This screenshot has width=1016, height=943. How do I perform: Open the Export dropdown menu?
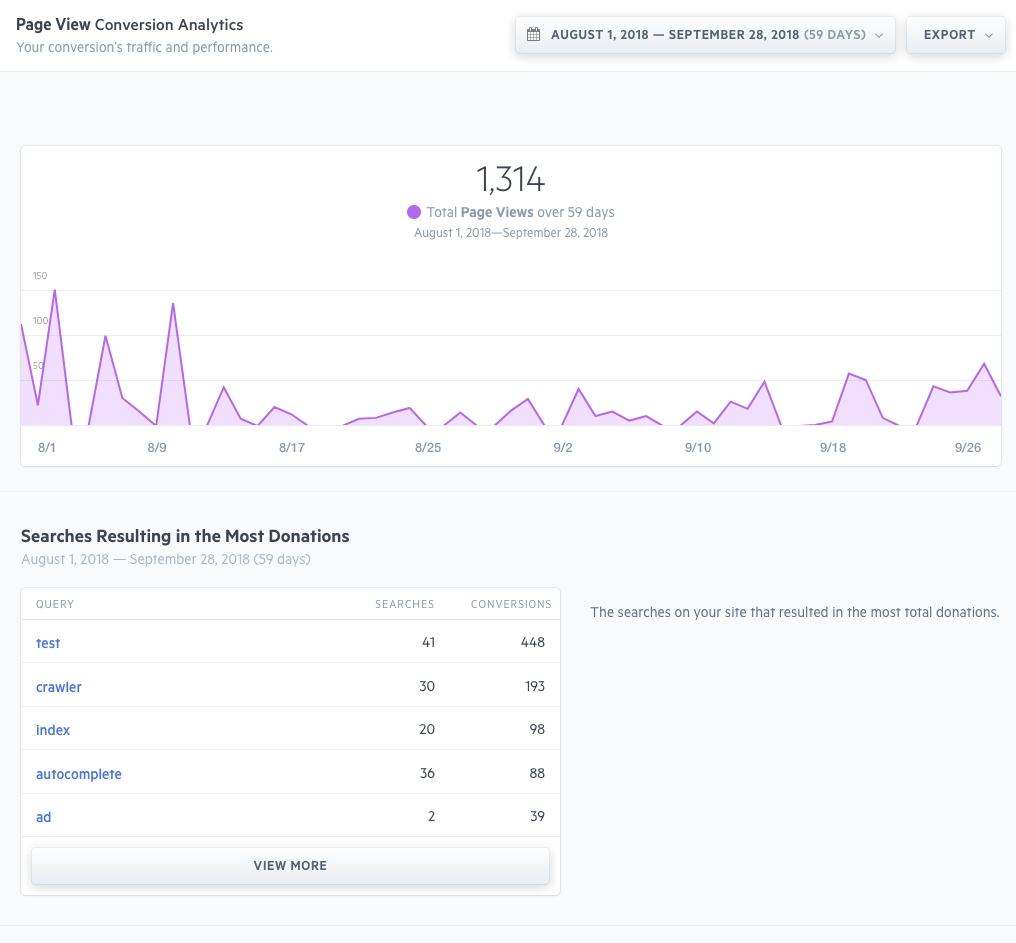point(956,35)
